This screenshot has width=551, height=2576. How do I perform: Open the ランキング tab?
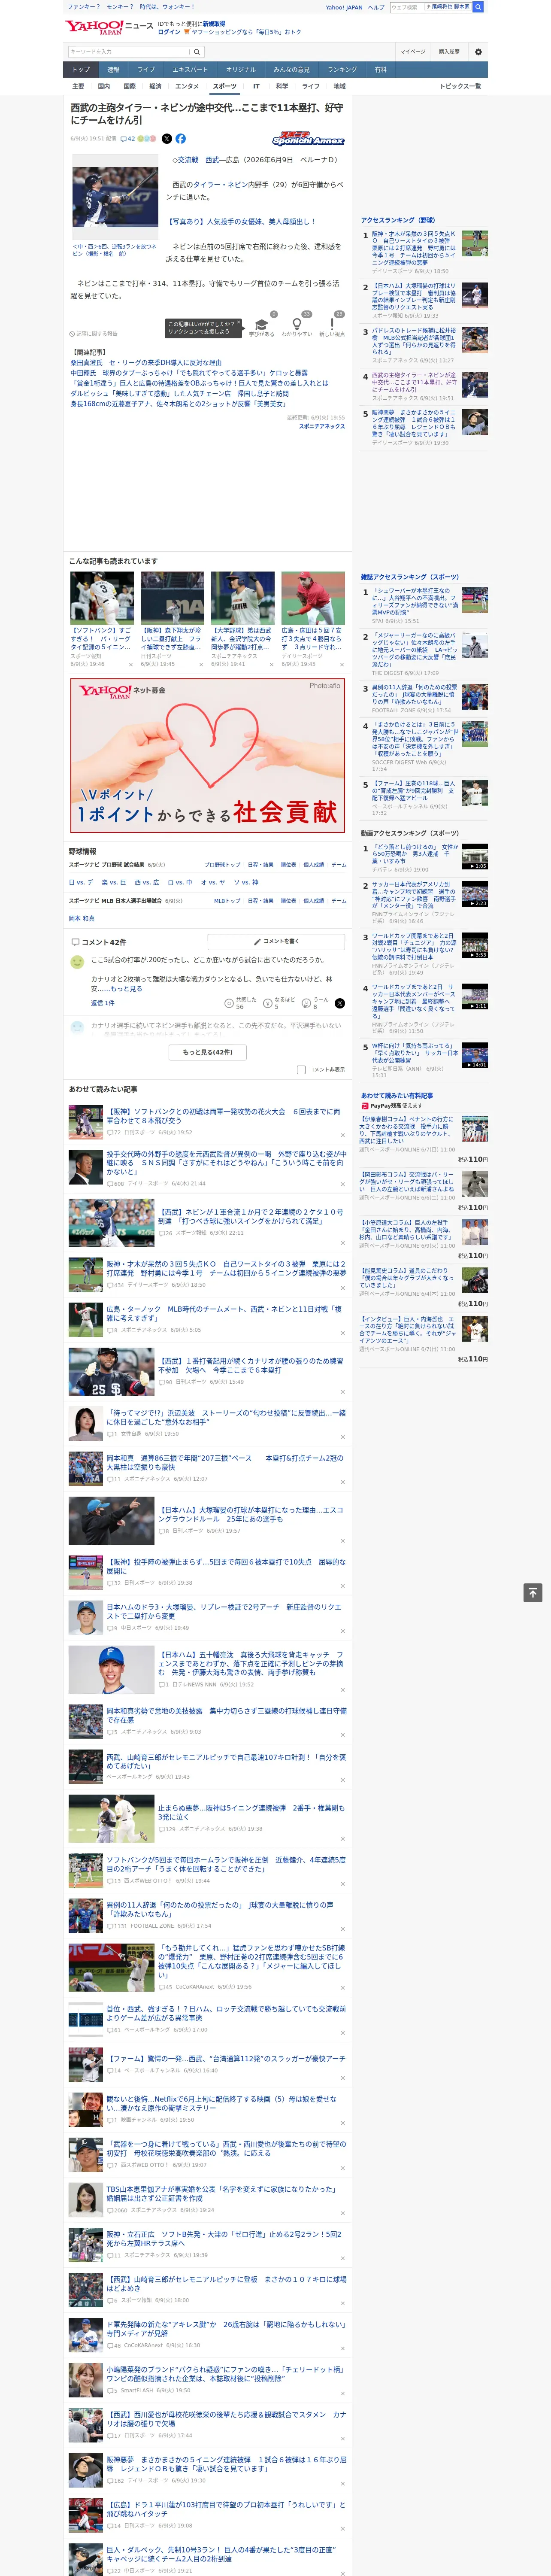coord(342,70)
